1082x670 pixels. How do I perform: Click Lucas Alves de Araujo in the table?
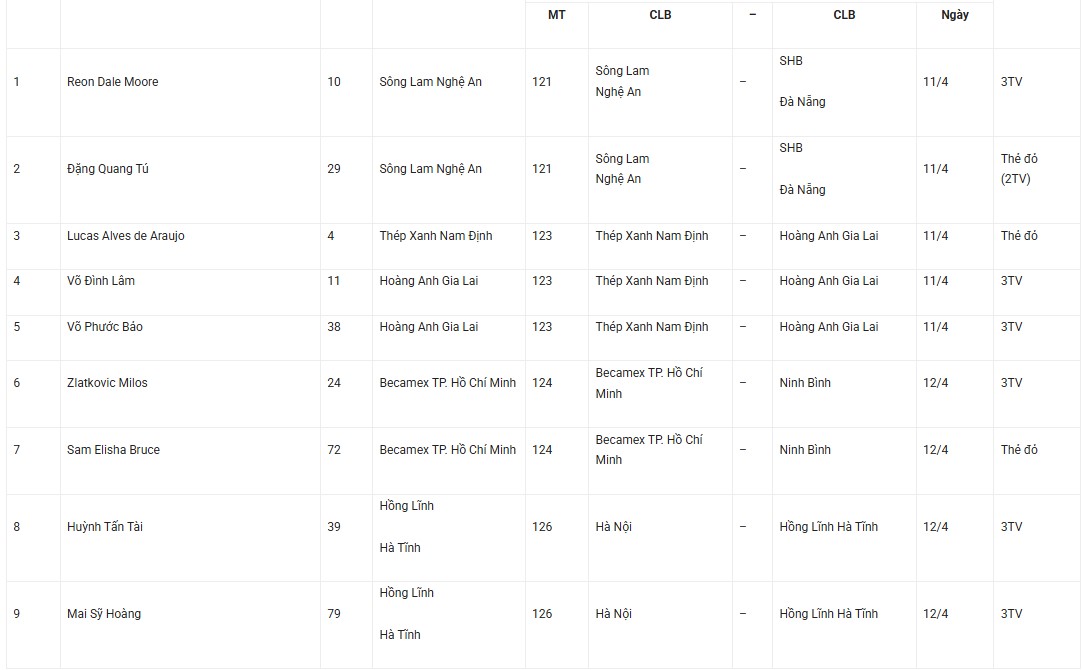pyautogui.click(x=126, y=236)
